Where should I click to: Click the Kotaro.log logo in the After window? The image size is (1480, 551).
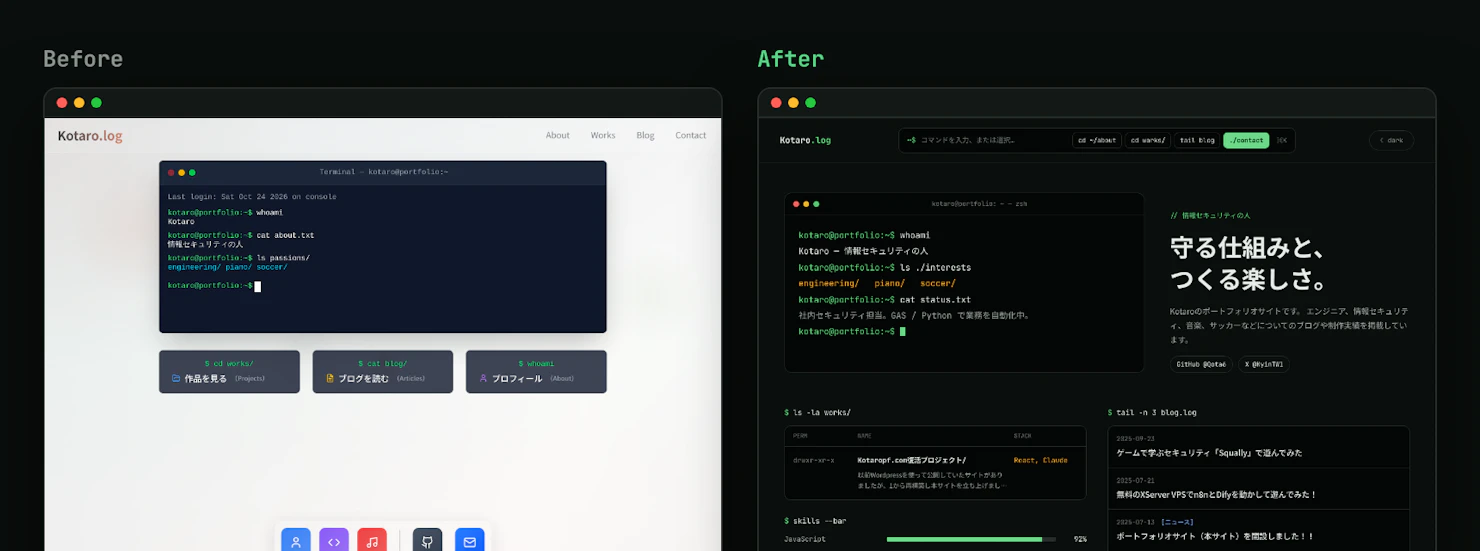pyautogui.click(x=805, y=140)
